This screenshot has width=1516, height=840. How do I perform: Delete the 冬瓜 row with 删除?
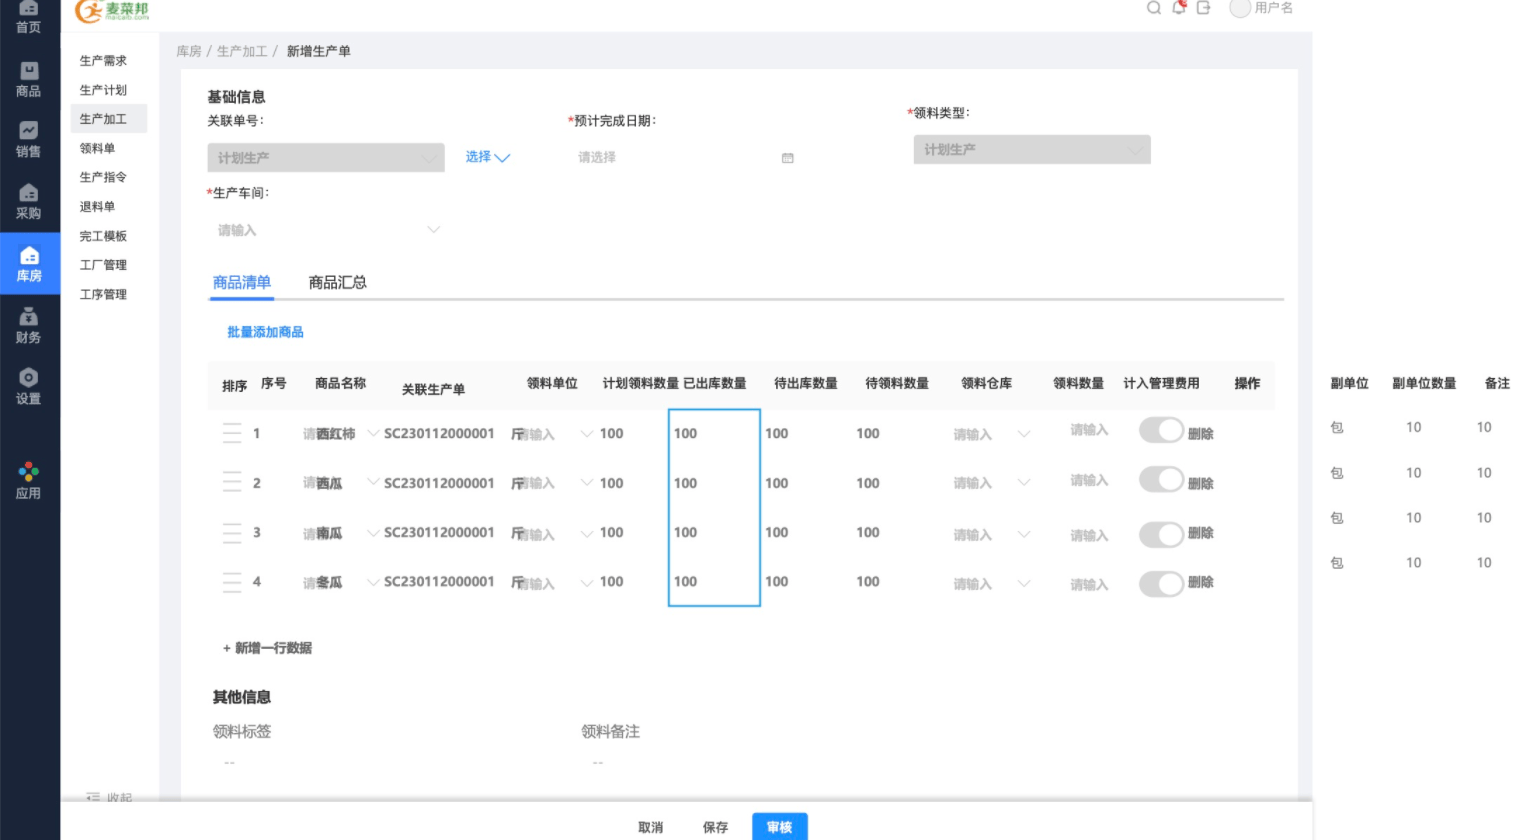click(x=1201, y=582)
